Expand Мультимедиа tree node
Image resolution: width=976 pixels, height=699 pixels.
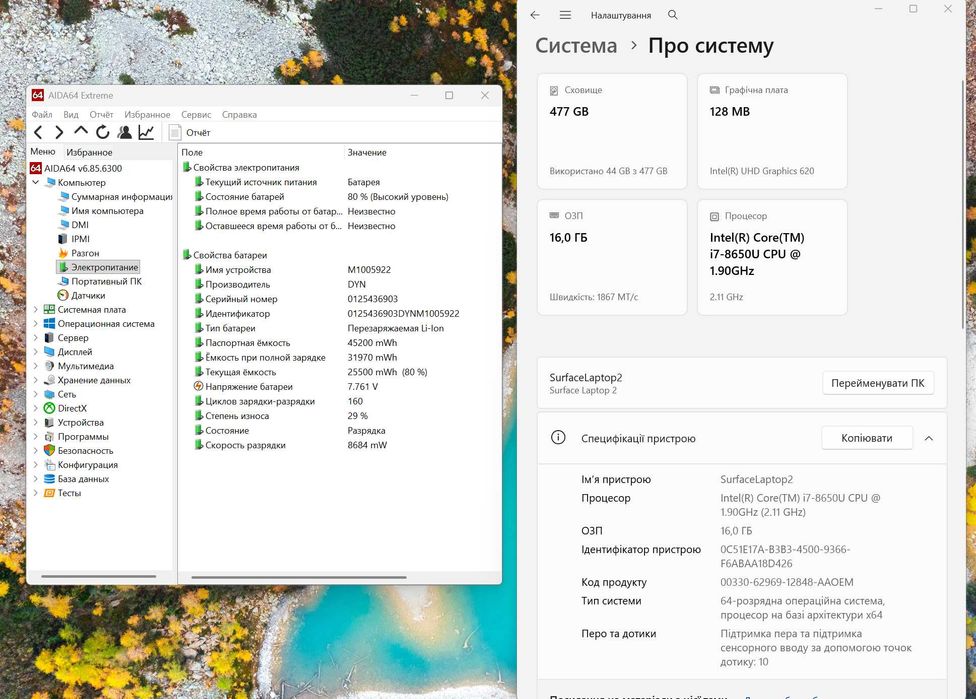pyautogui.click(x=35, y=366)
